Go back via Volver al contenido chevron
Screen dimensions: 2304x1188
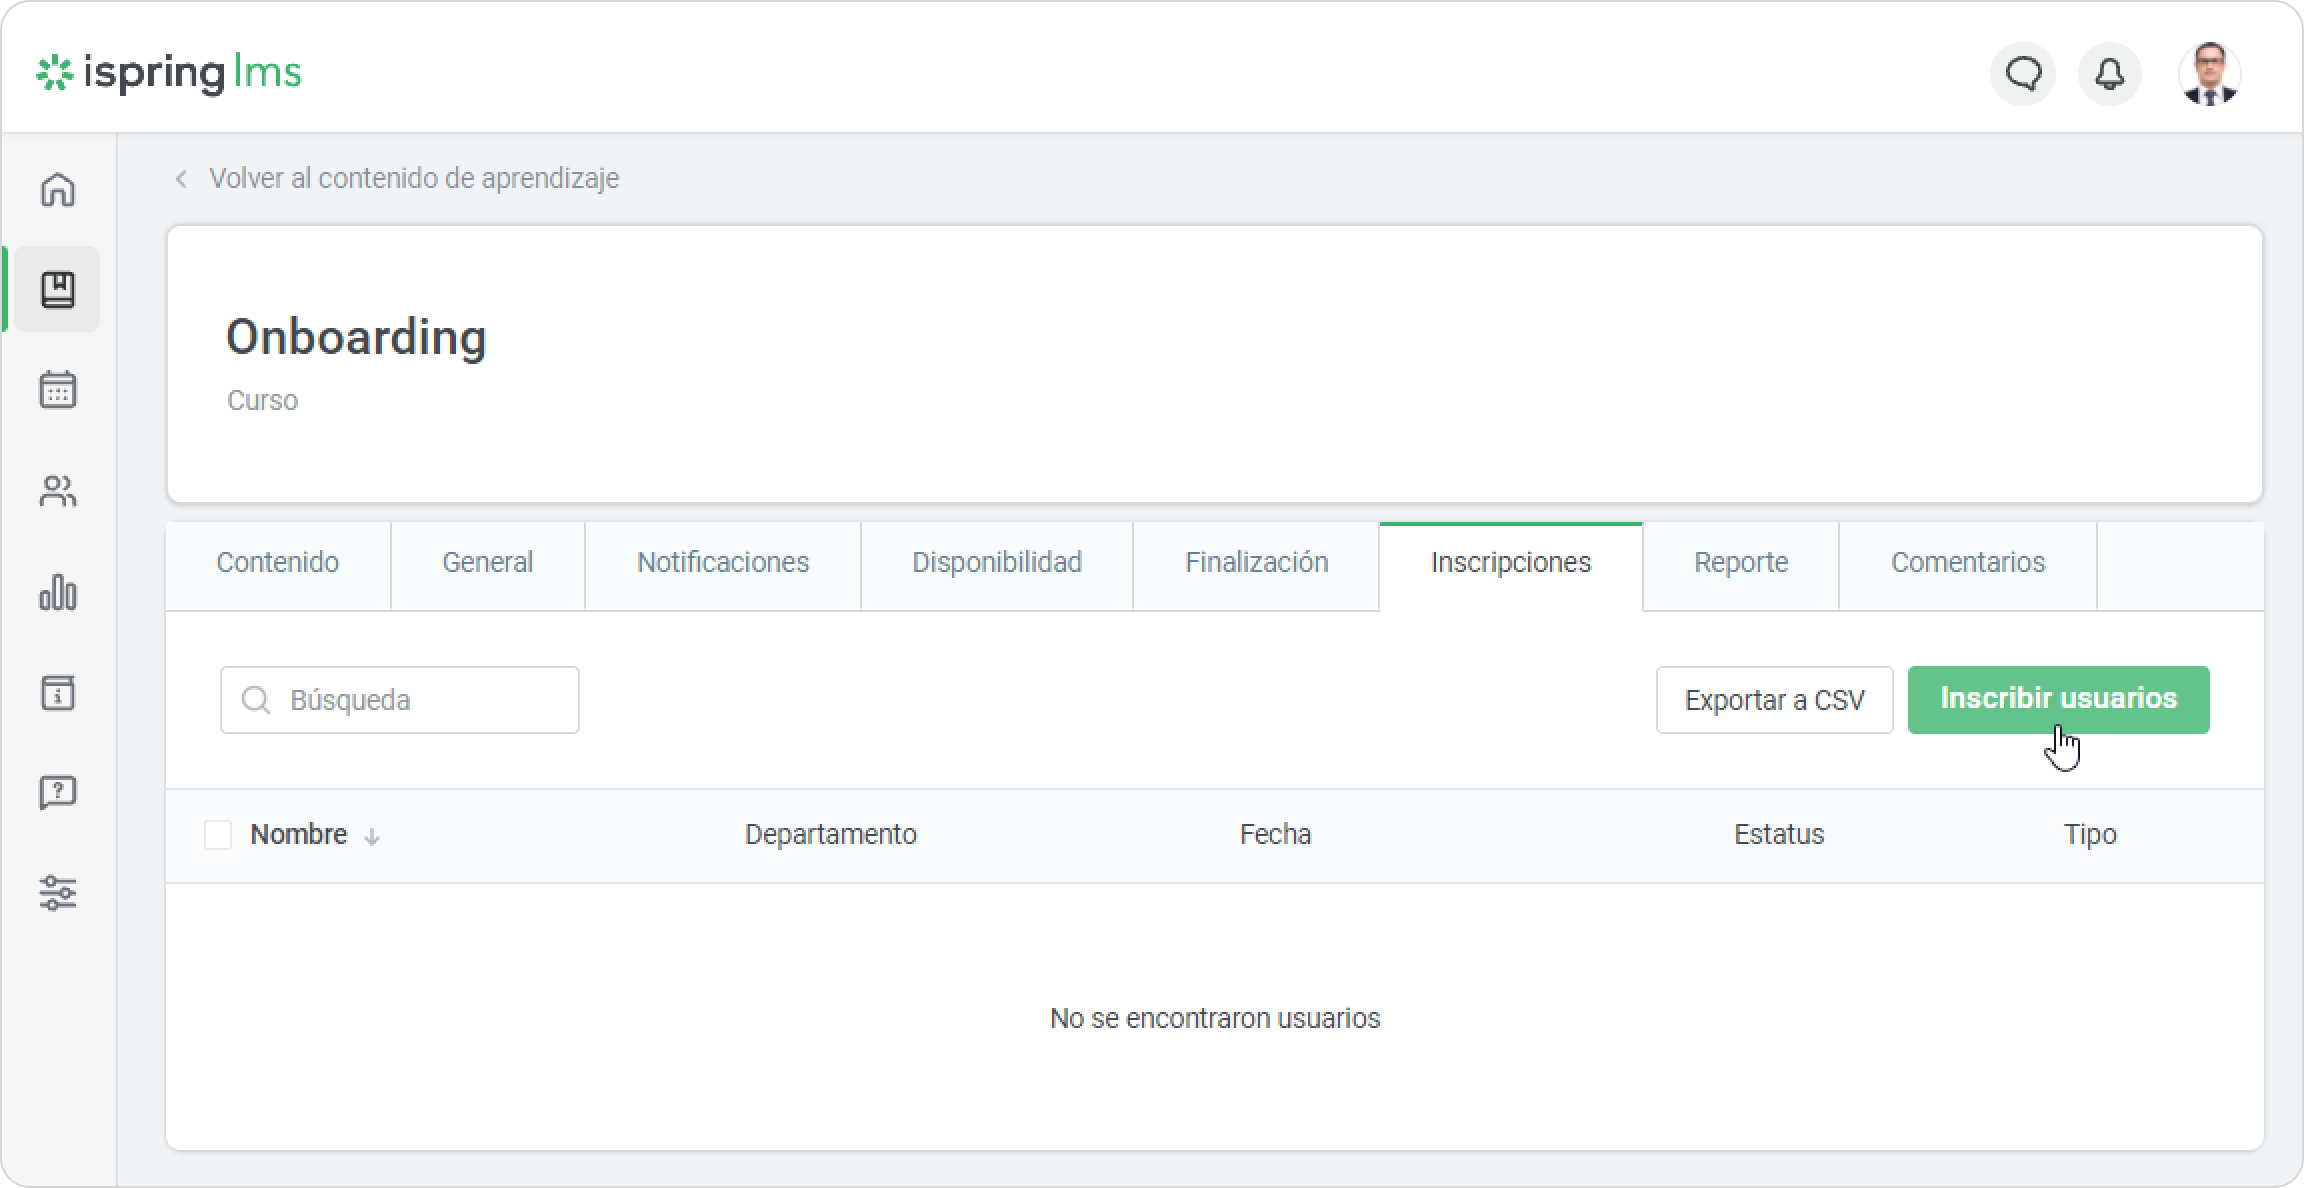point(181,179)
